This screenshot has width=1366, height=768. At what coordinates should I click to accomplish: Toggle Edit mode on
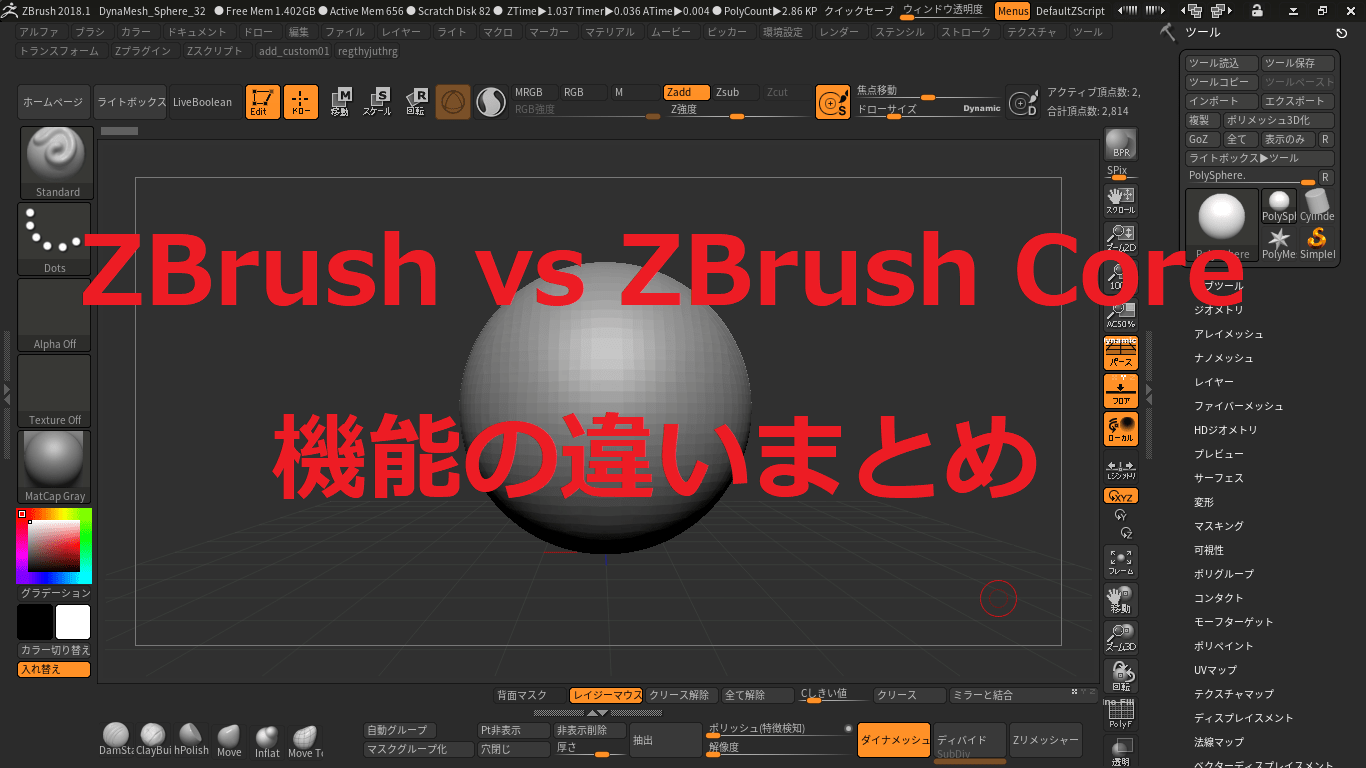(263, 102)
